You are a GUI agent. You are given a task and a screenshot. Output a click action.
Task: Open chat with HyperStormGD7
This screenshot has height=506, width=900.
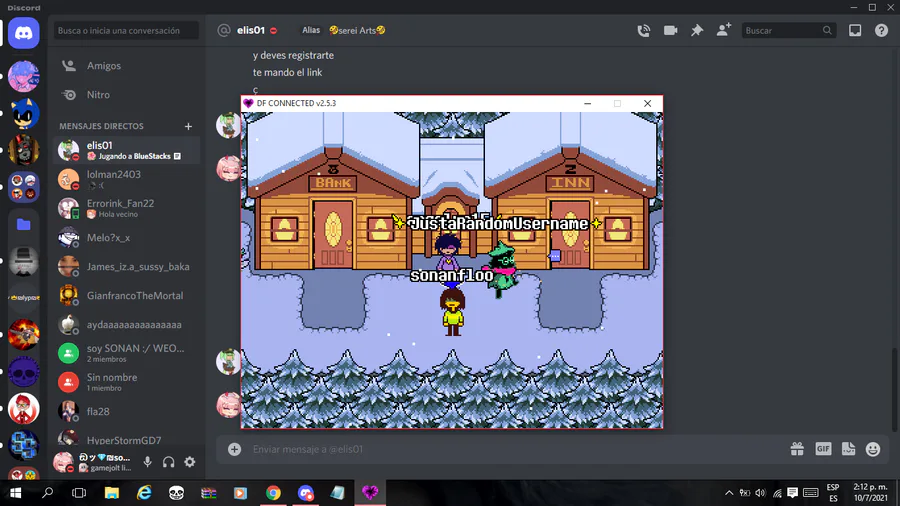tap(126, 439)
